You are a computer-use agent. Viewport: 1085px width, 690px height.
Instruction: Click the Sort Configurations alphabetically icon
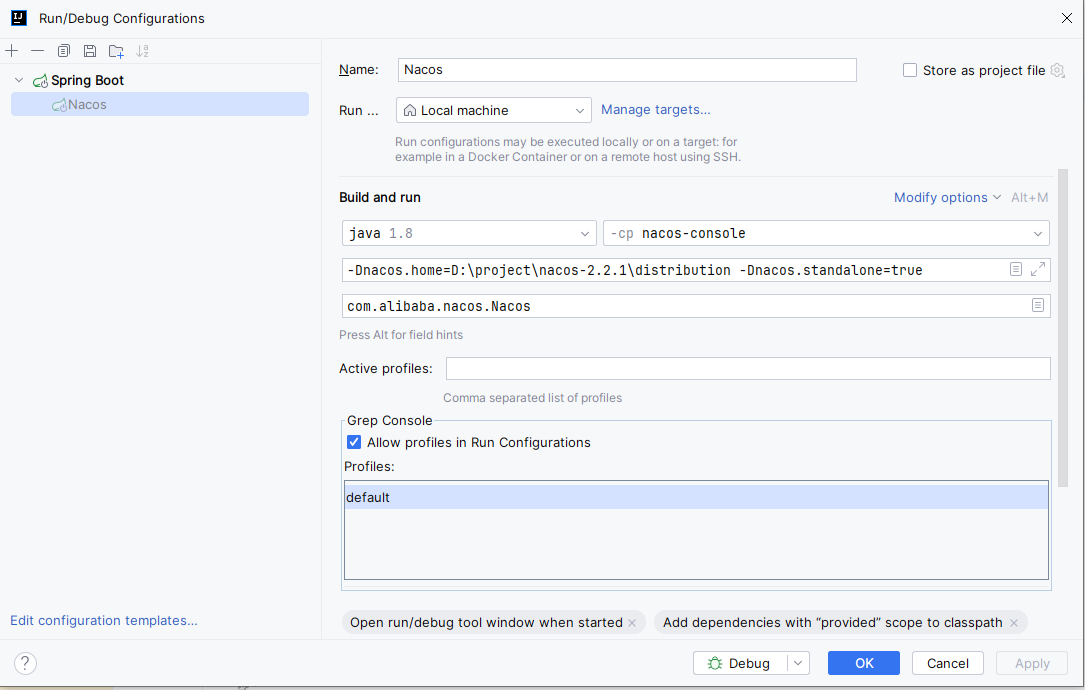[142, 51]
